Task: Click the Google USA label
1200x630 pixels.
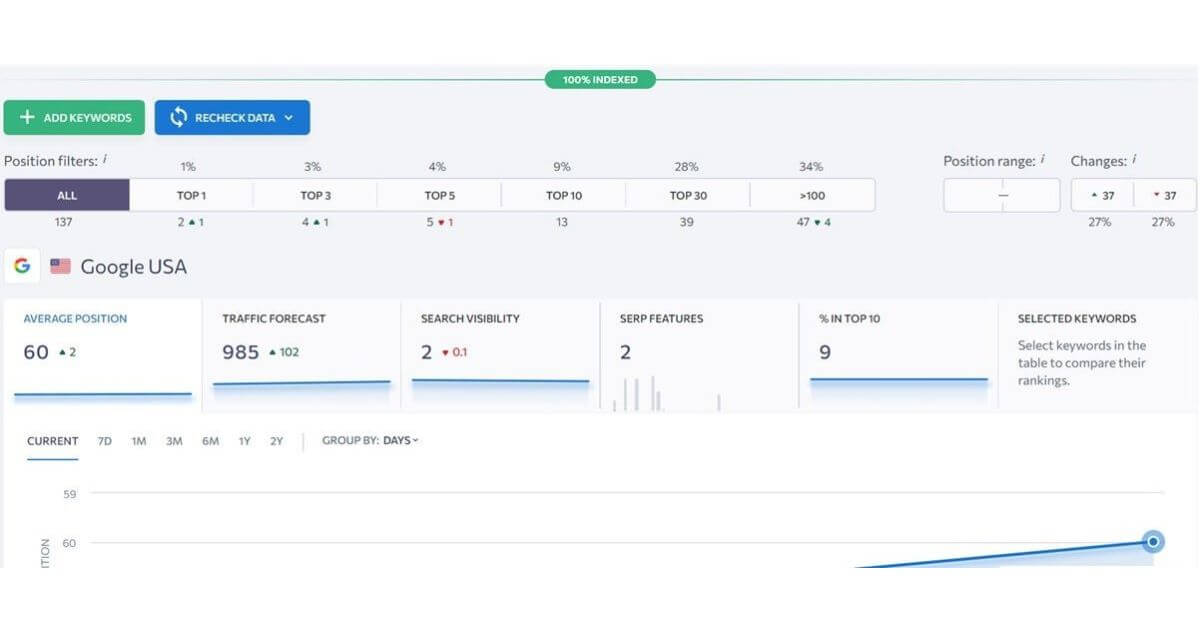Action: [x=133, y=267]
